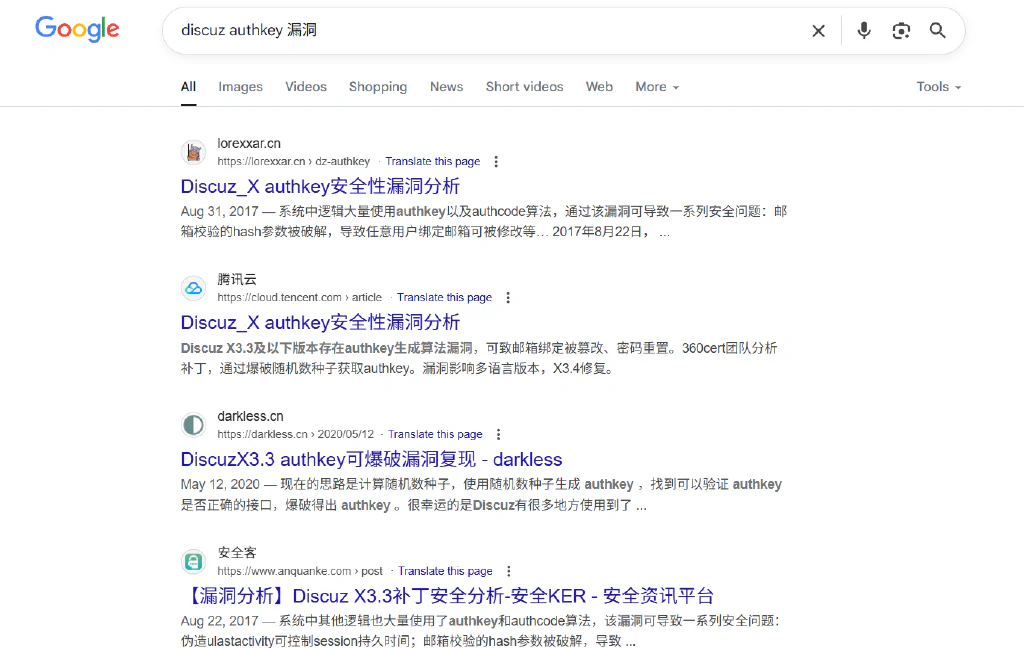Open three-dot menu for anquanke.com result
1024x648 pixels.
pyautogui.click(x=509, y=571)
